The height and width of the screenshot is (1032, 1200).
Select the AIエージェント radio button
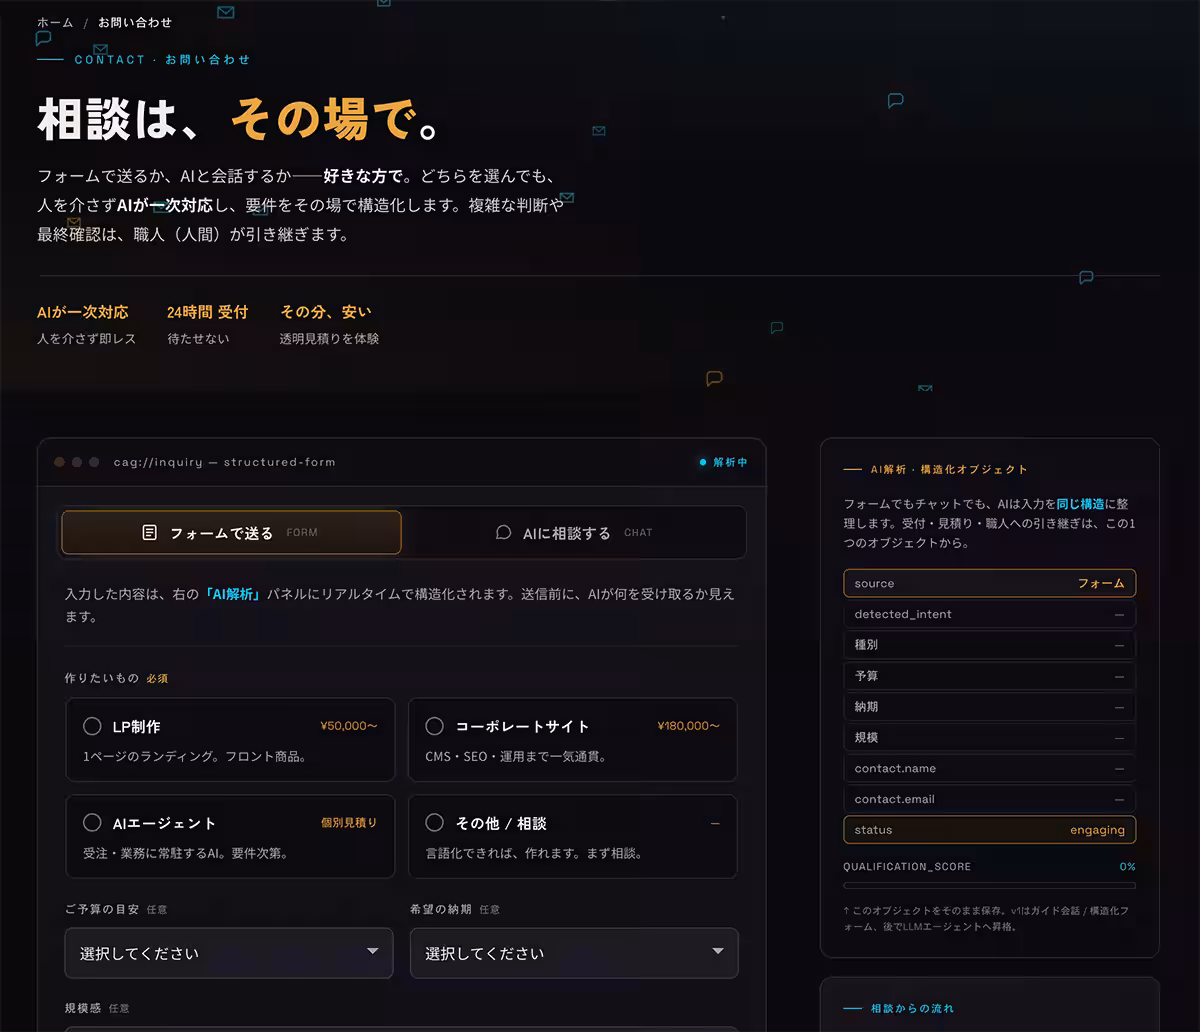(x=92, y=823)
